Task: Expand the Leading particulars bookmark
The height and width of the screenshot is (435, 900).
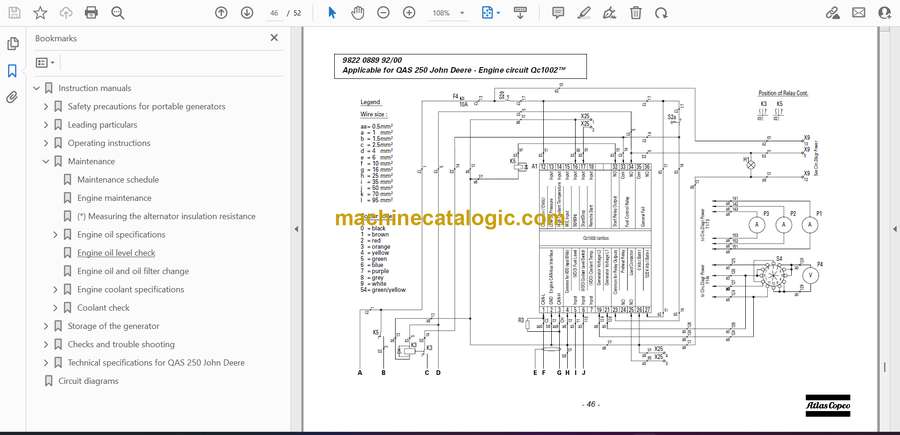Action: (x=46, y=125)
